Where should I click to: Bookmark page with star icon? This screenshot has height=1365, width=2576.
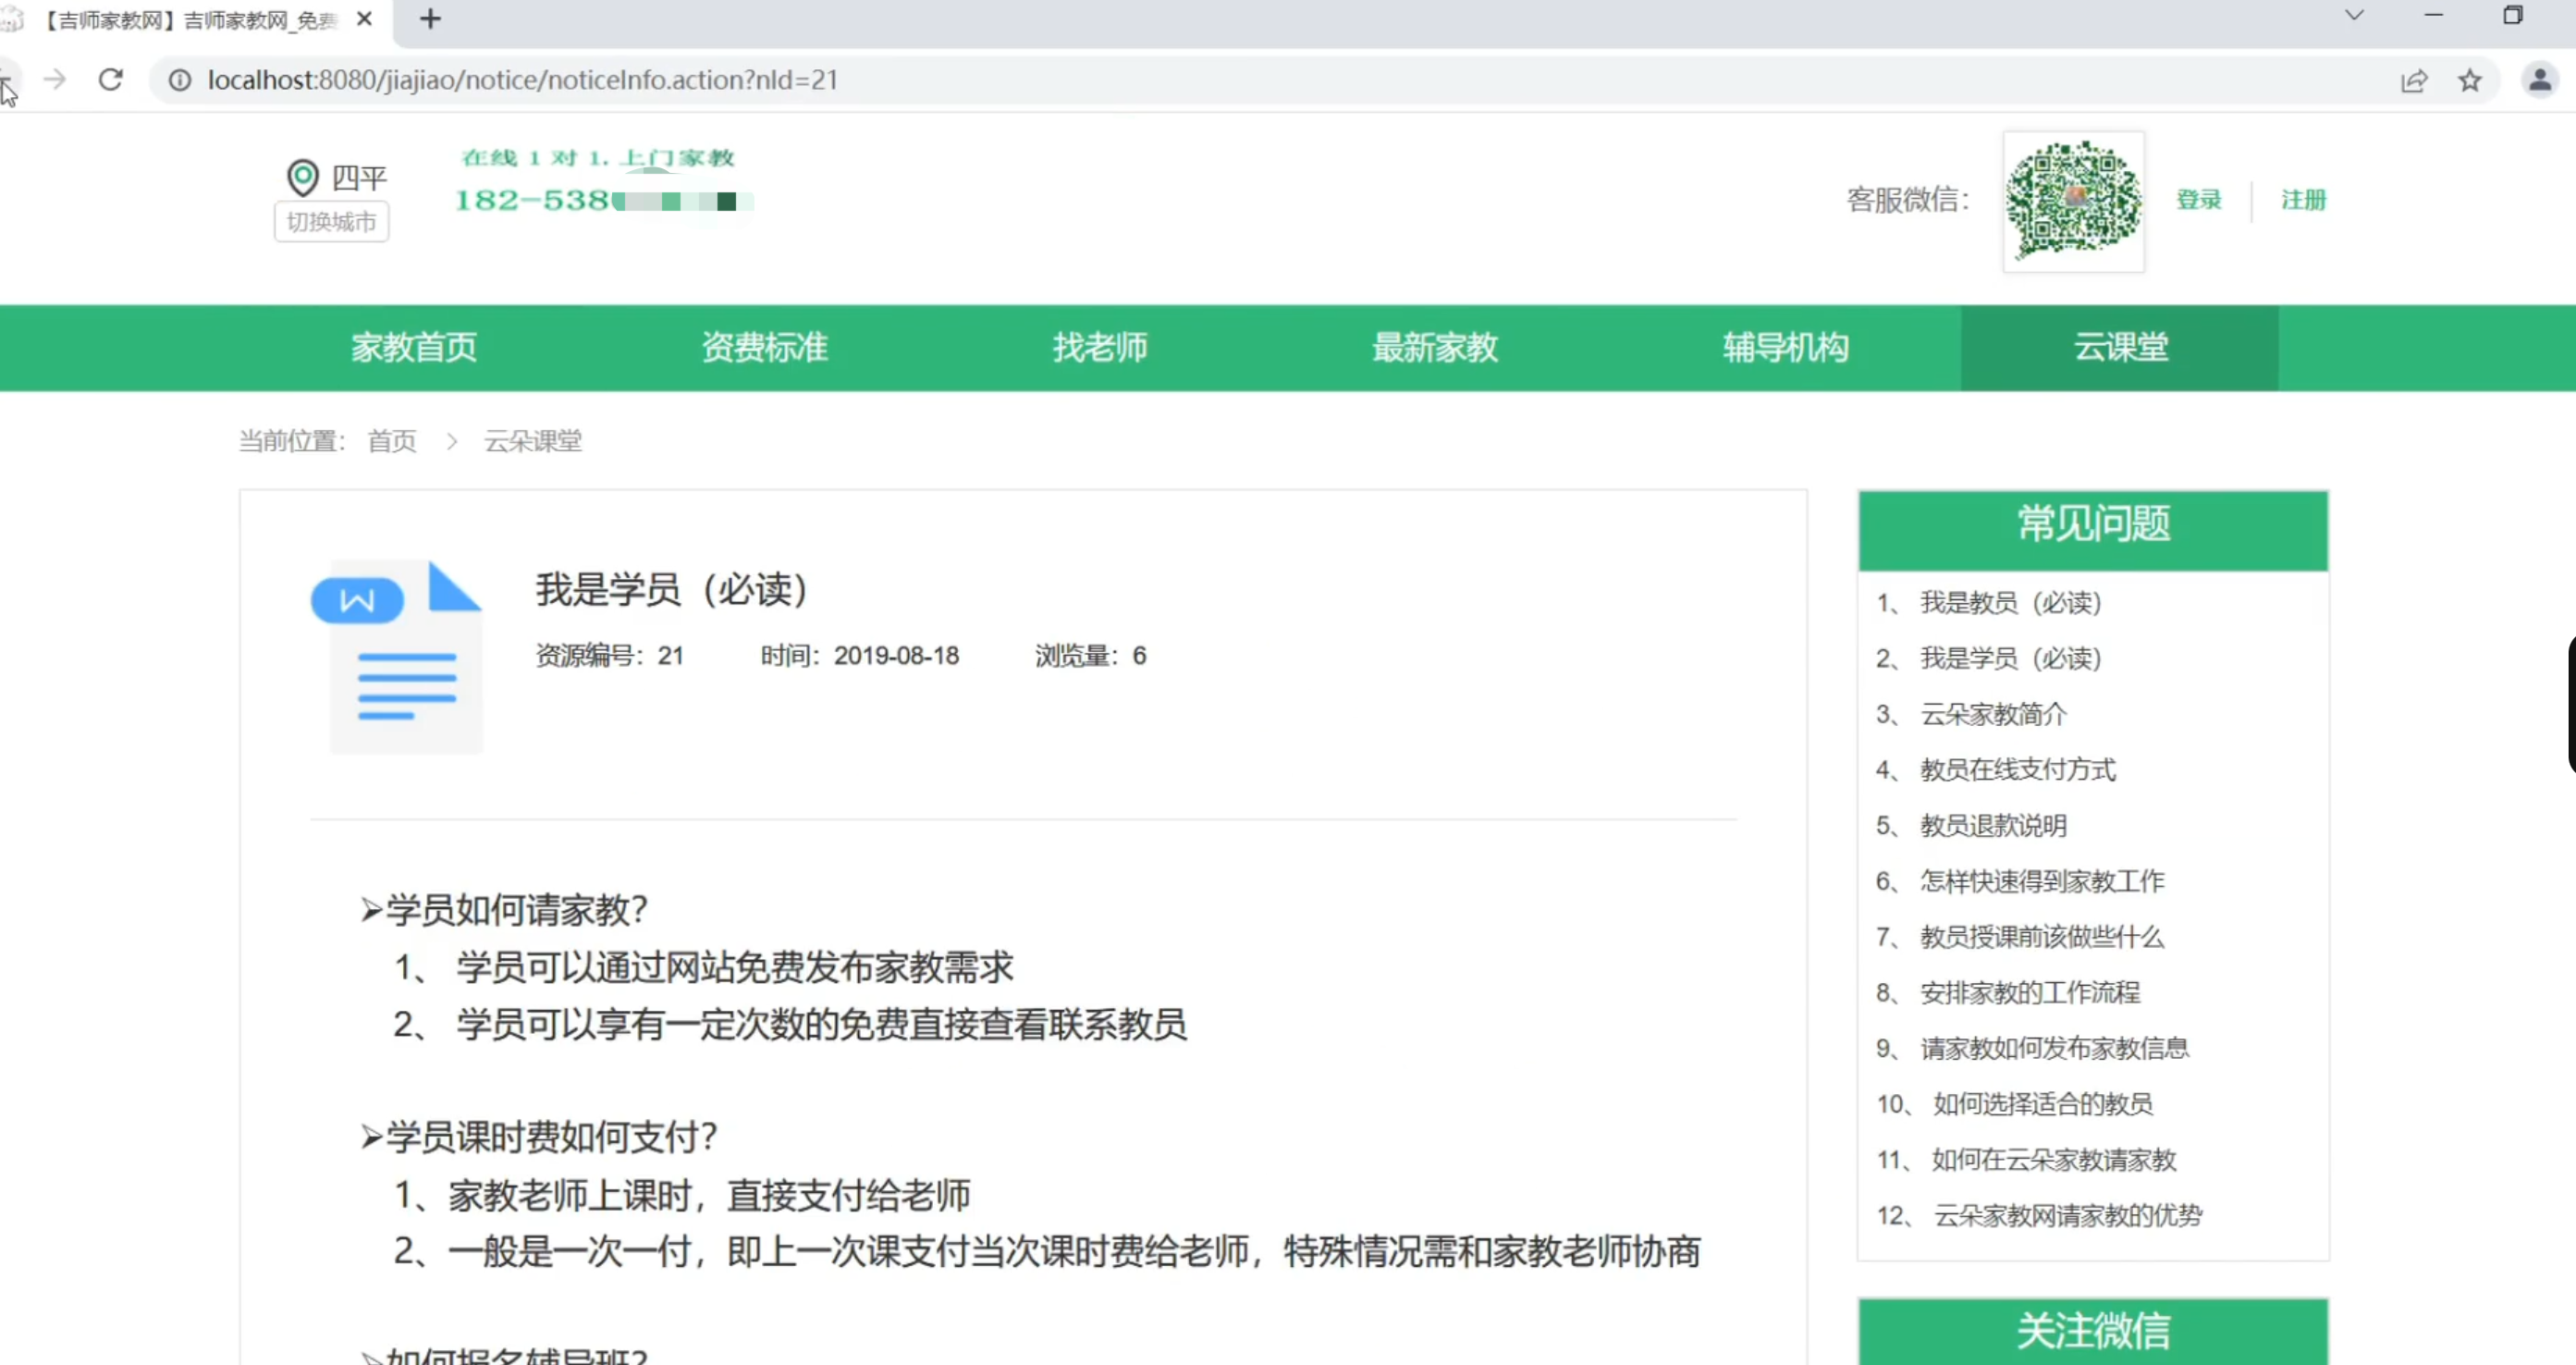(2470, 80)
